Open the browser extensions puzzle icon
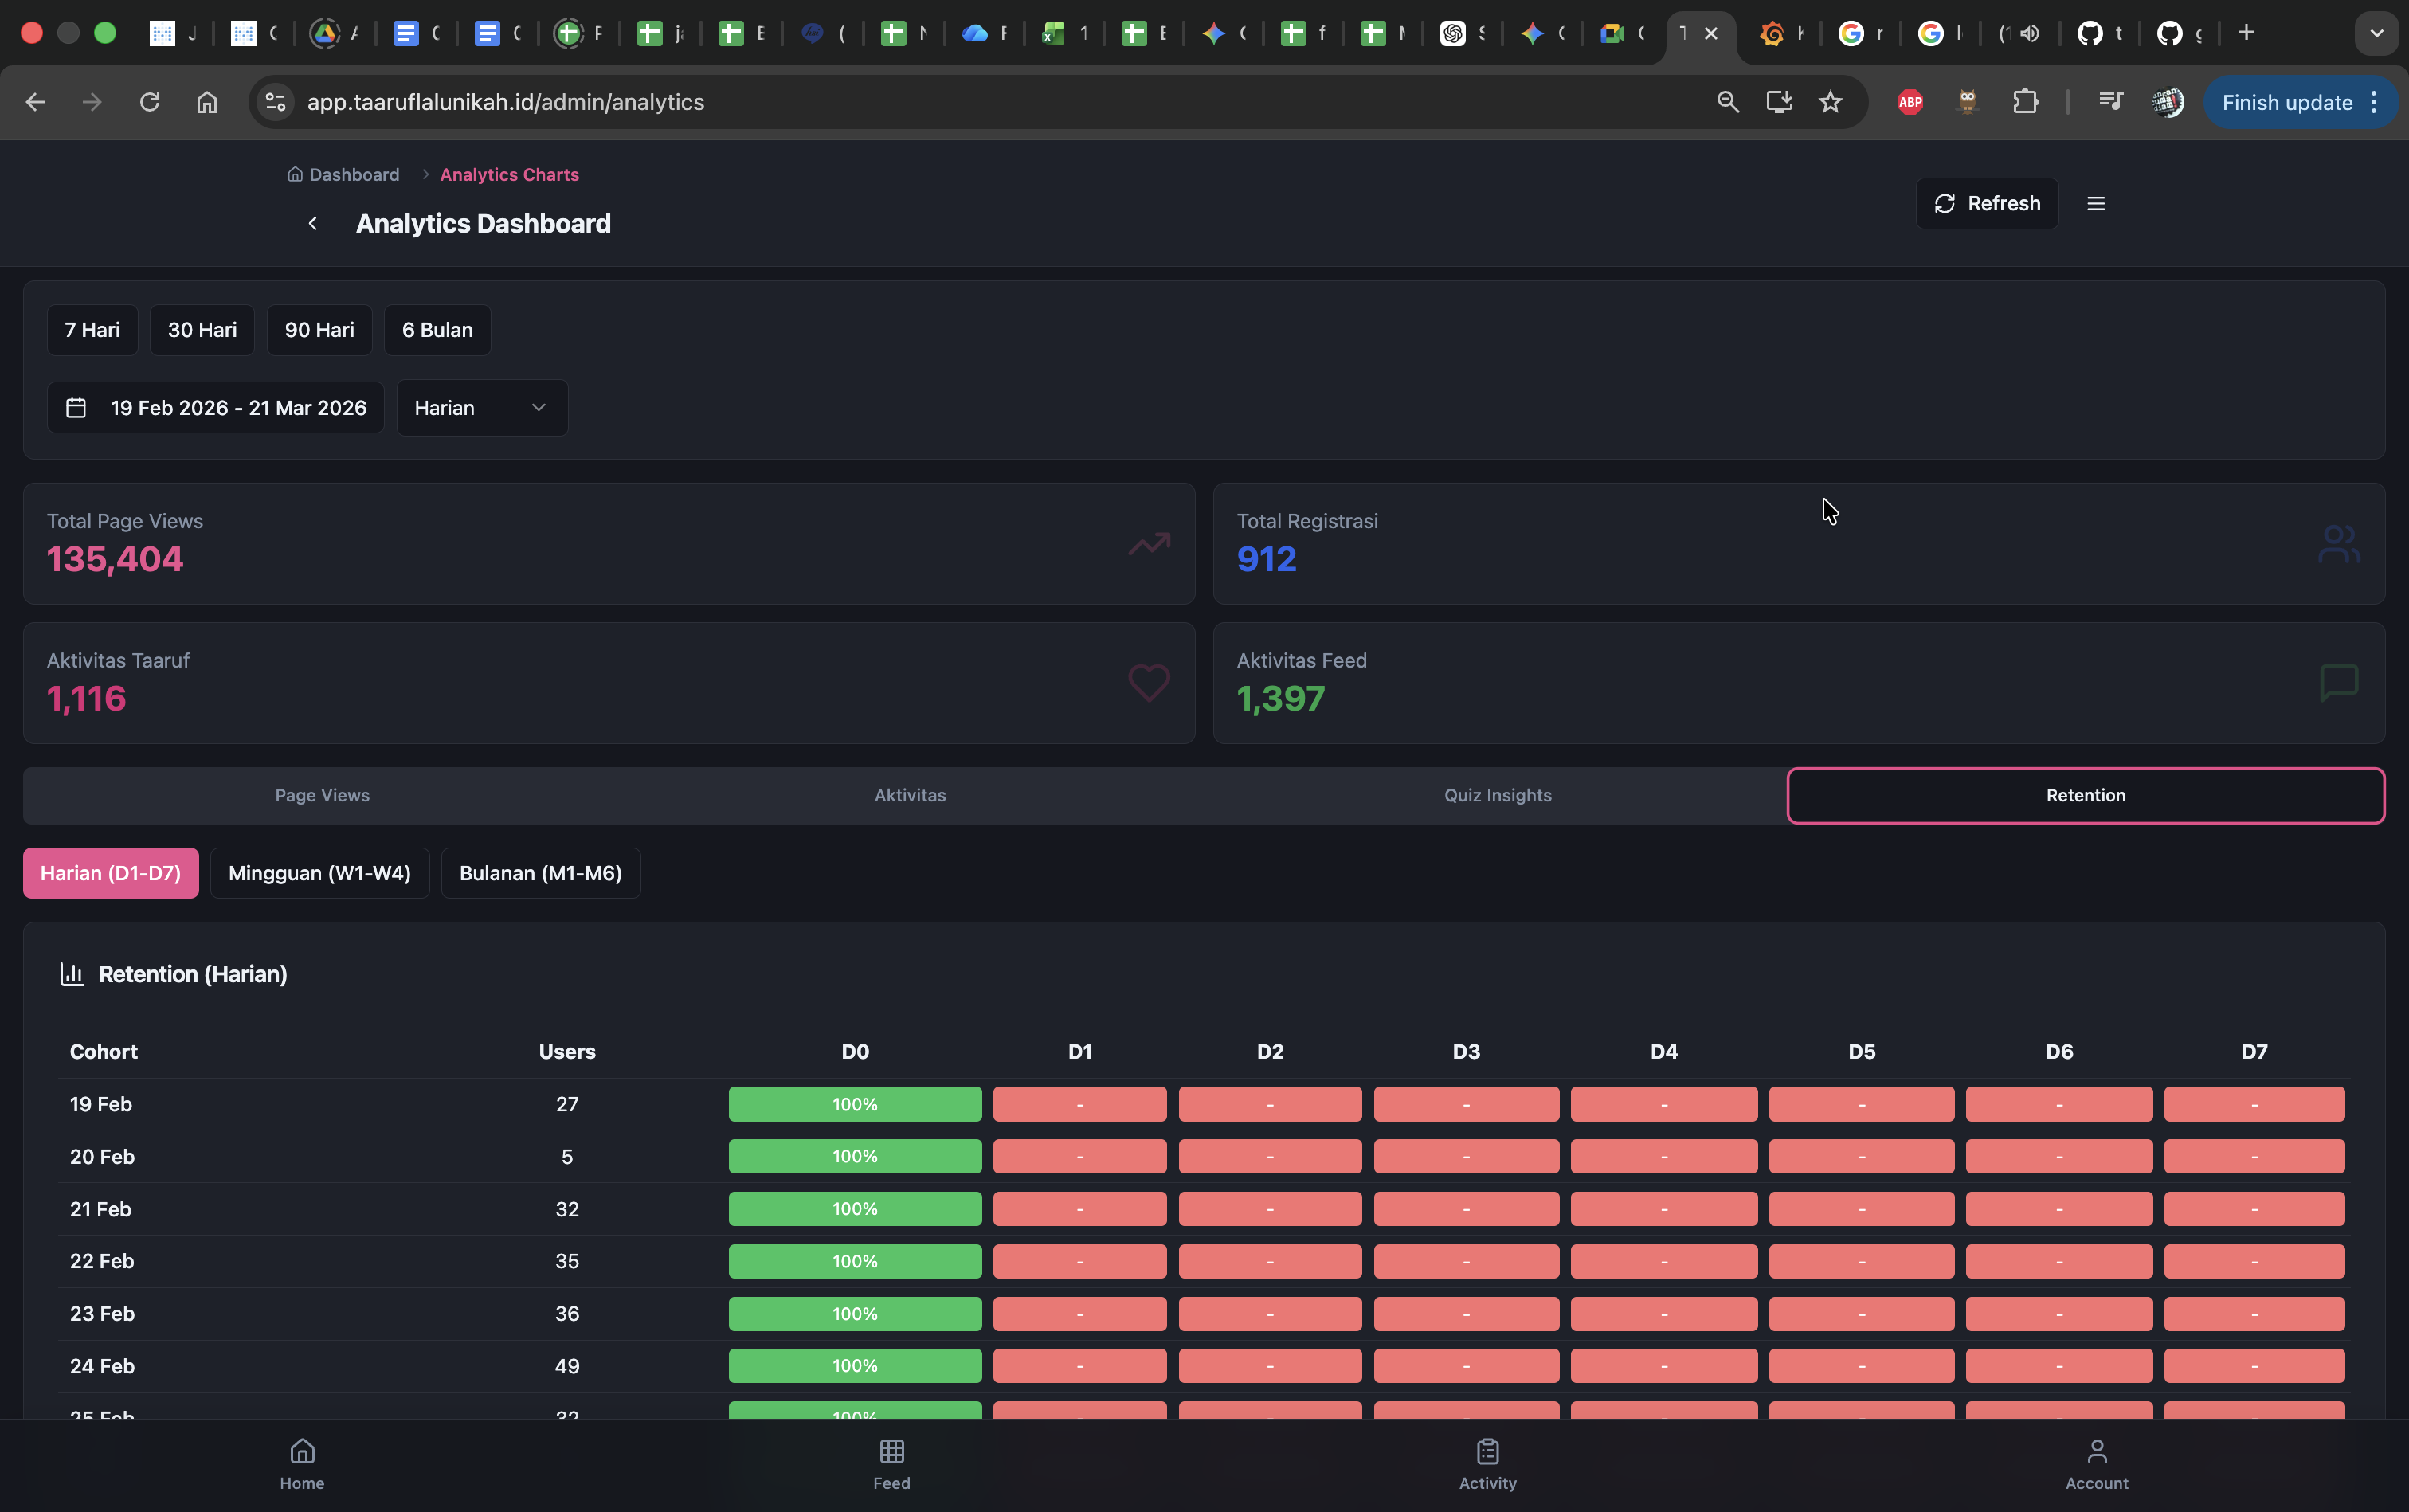 click(2025, 102)
